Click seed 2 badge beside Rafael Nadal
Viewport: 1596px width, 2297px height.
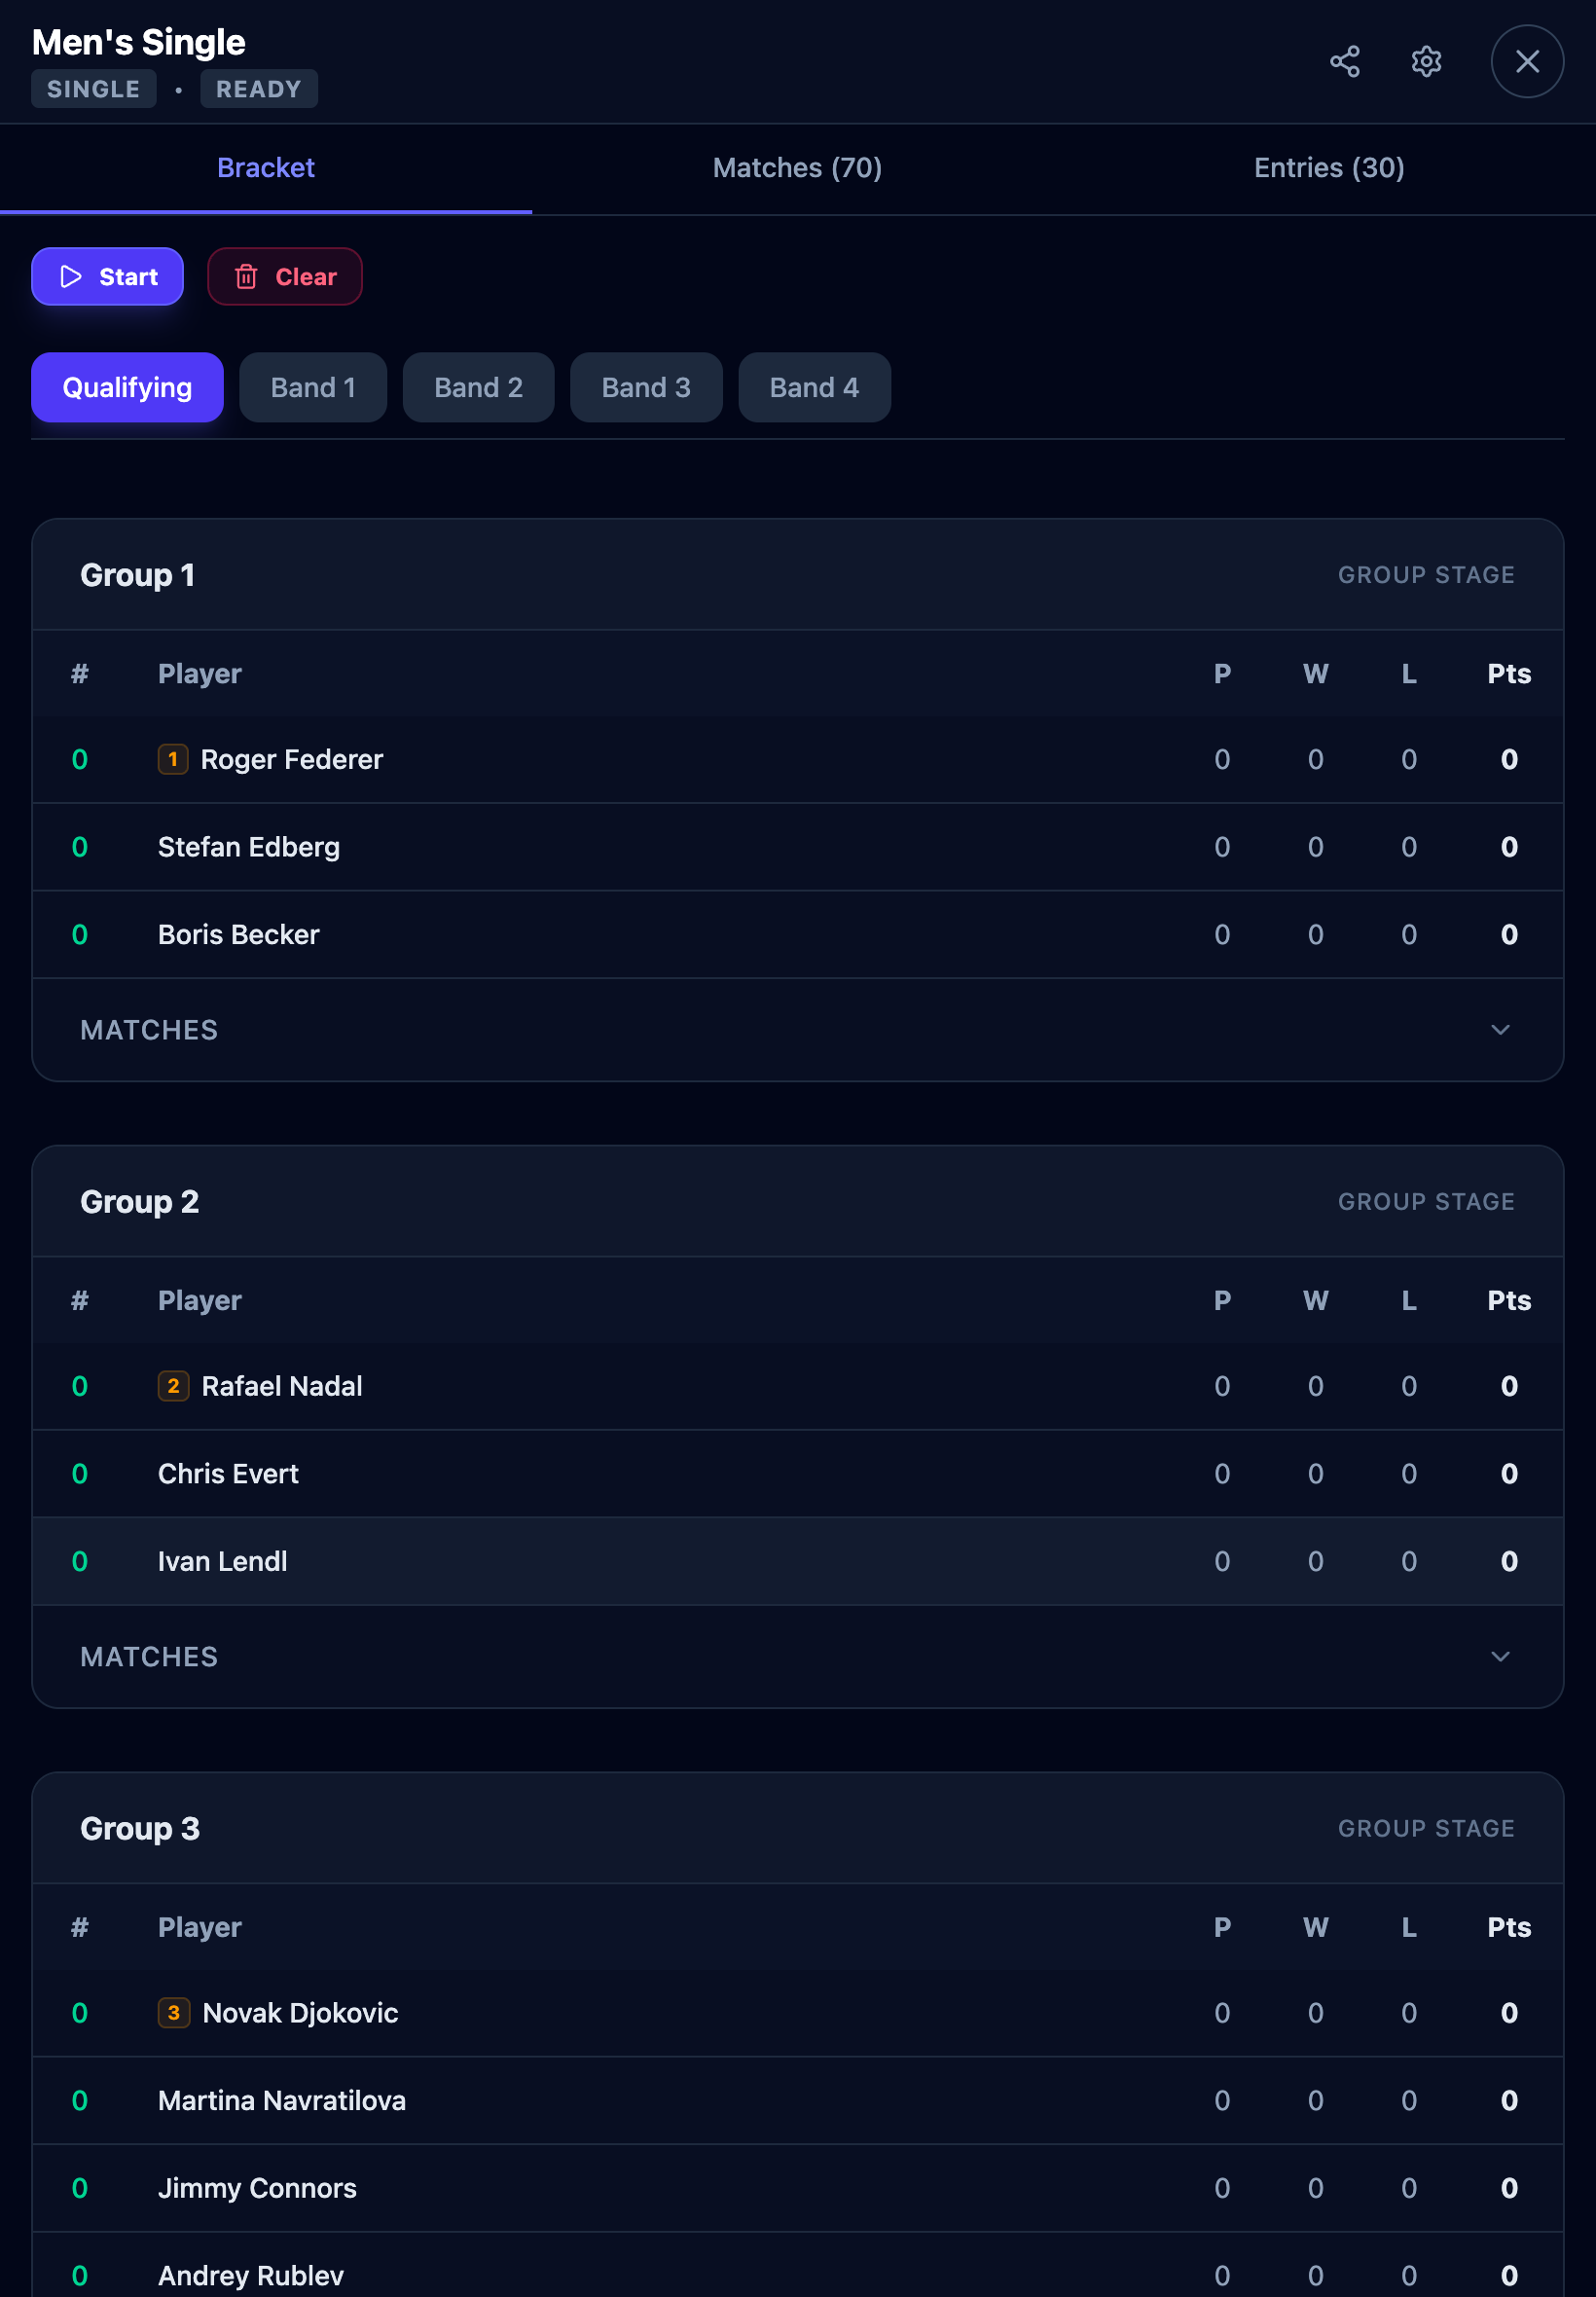pos(173,1385)
